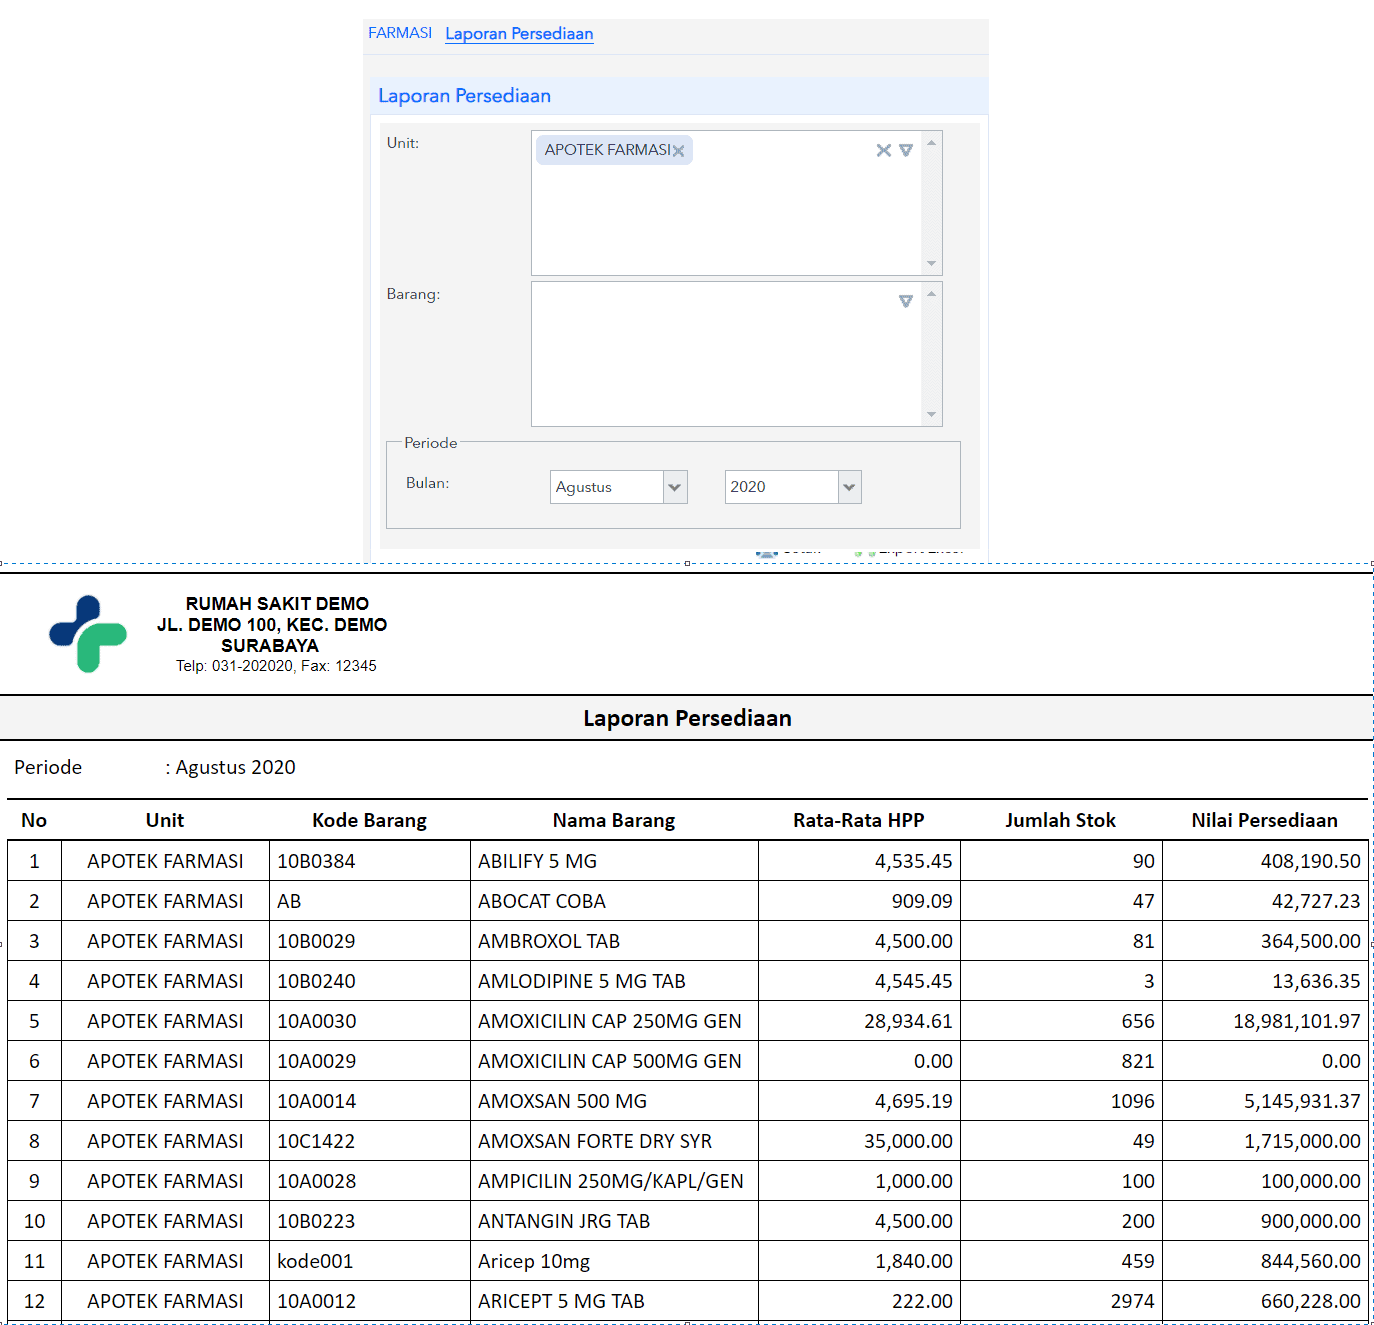Image resolution: width=1374 pixels, height=1325 pixels.
Task: Open the FARMASI breadcrumb link
Action: 400,33
